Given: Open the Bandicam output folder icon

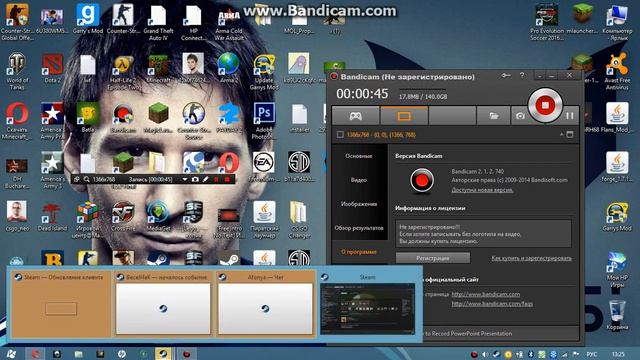Looking at the screenshot, I should click(493, 116).
